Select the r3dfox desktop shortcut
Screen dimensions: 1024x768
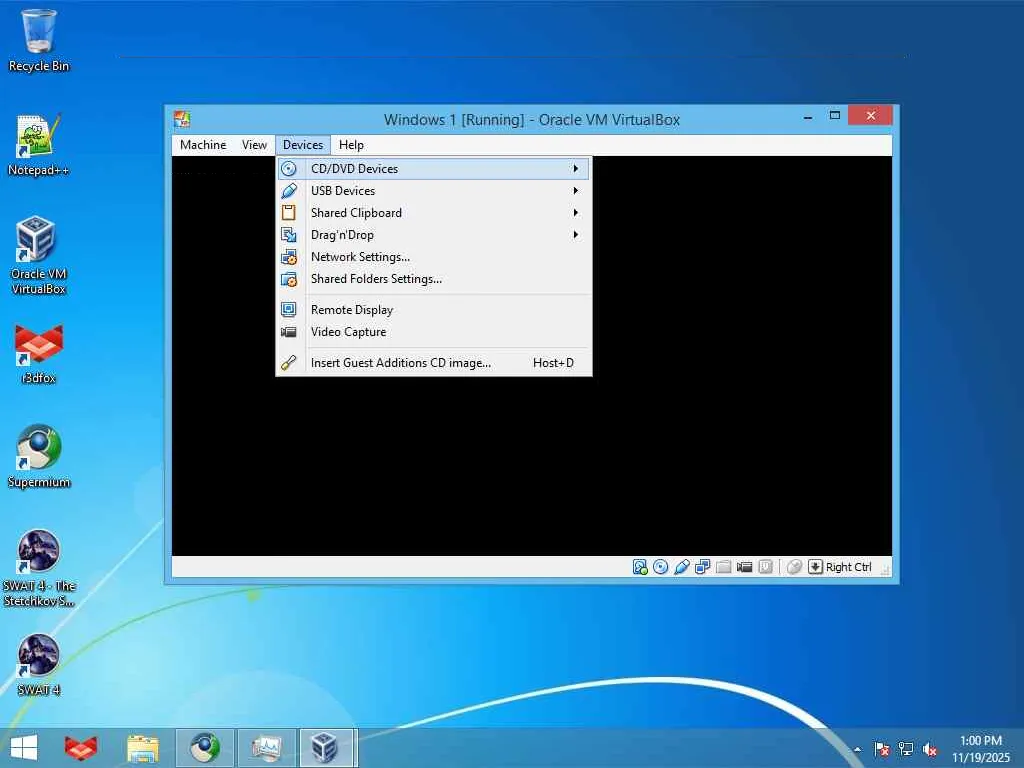tap(39, 353)
